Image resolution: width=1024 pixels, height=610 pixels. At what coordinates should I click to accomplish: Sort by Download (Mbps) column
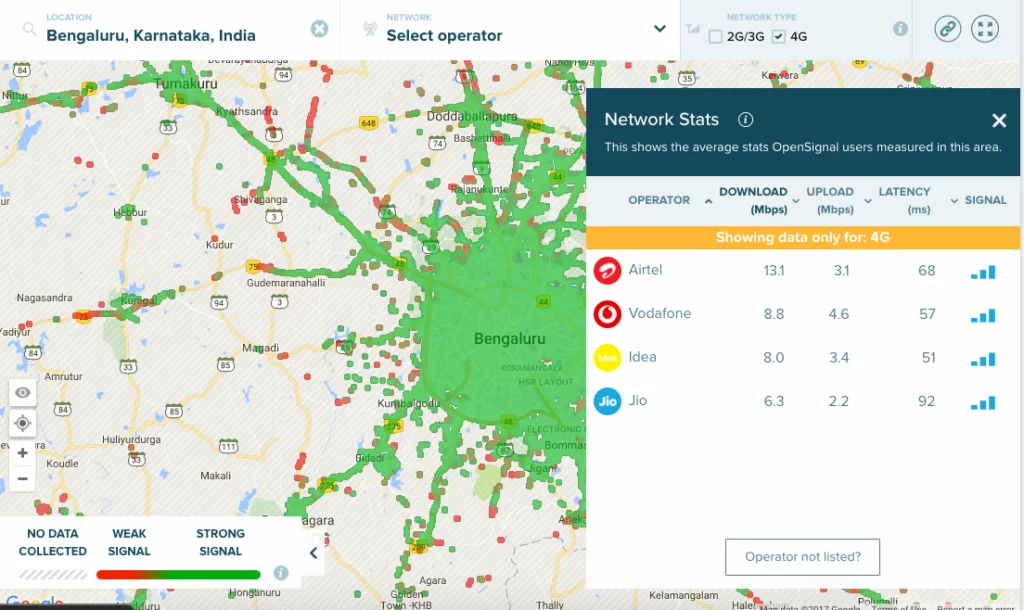[x=753, y=201]
